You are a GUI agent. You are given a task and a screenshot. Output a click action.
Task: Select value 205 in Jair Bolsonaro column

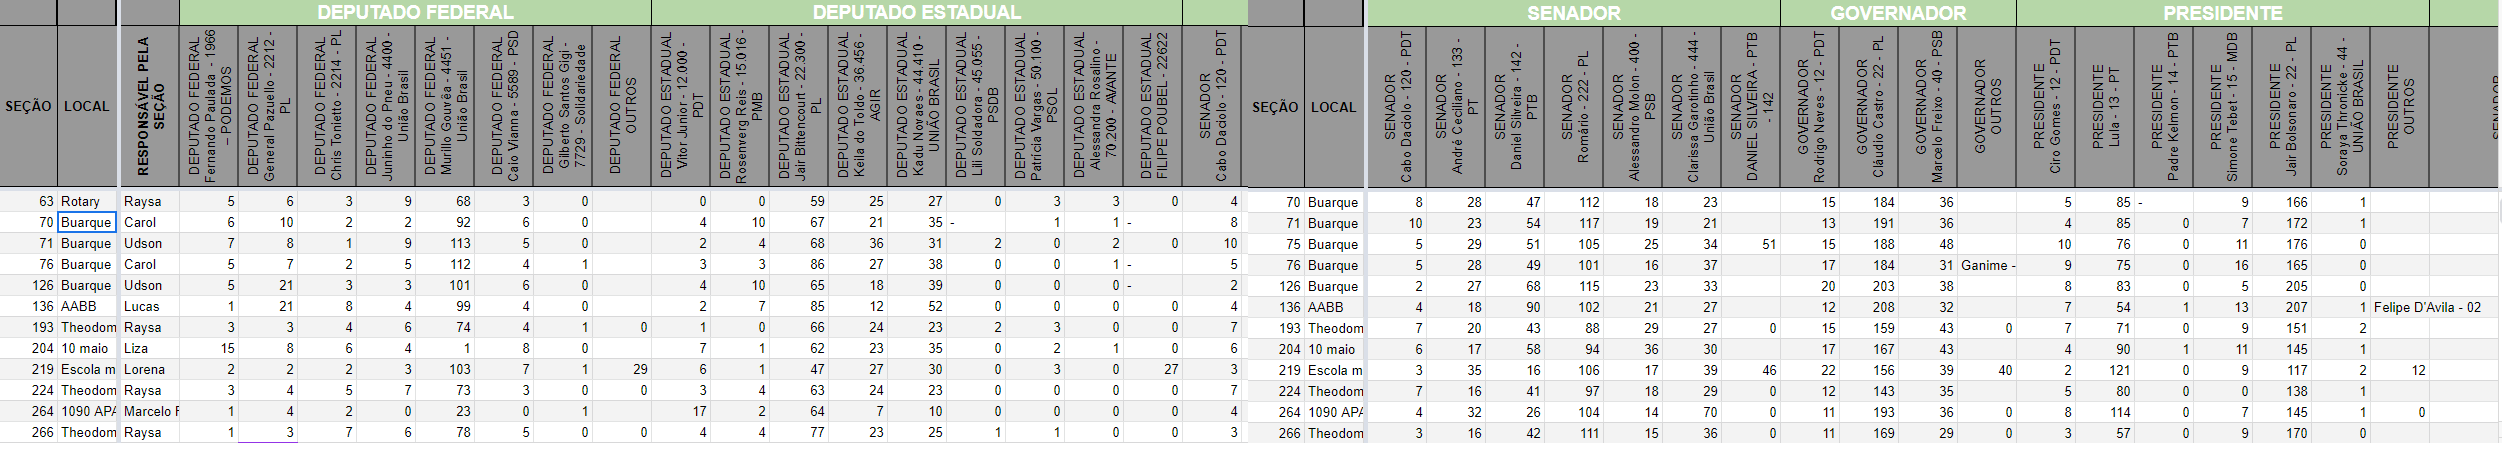pos(2282,286)
